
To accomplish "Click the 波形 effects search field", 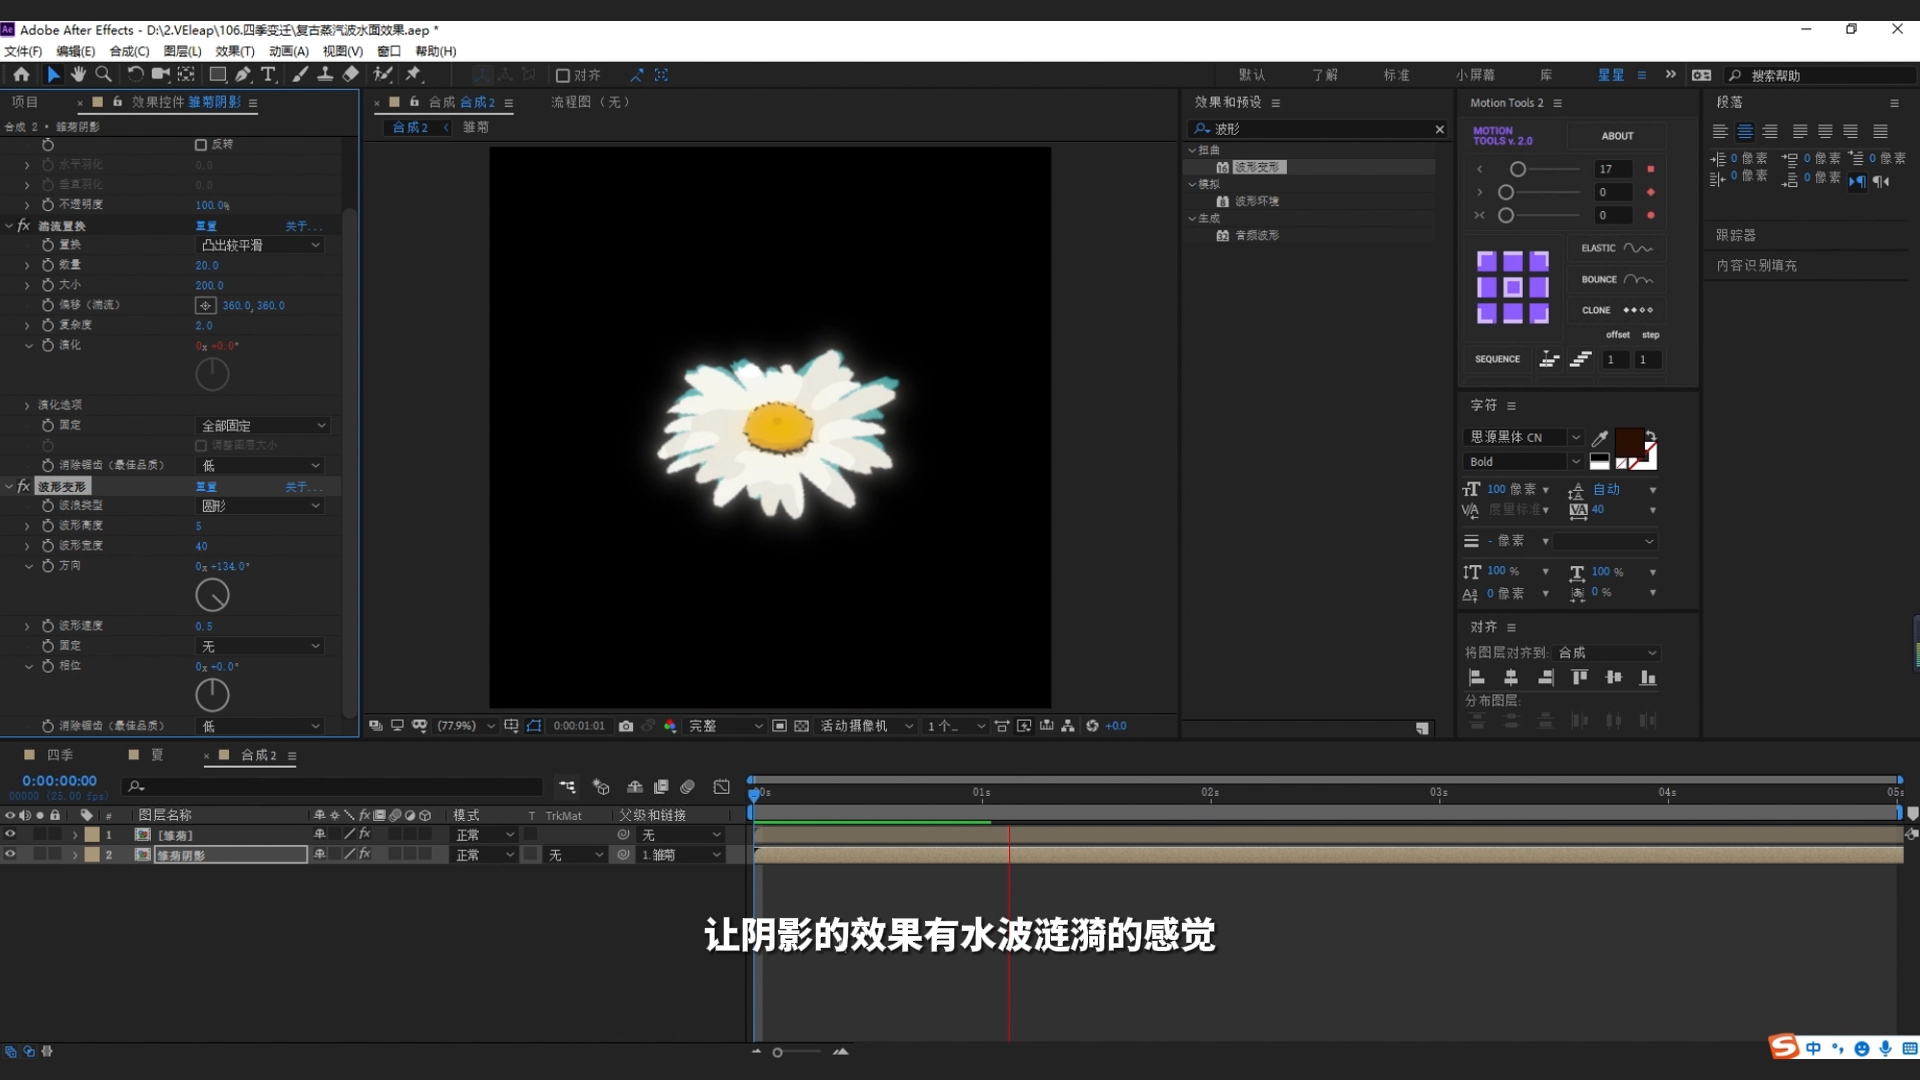I will [1320, 129].
